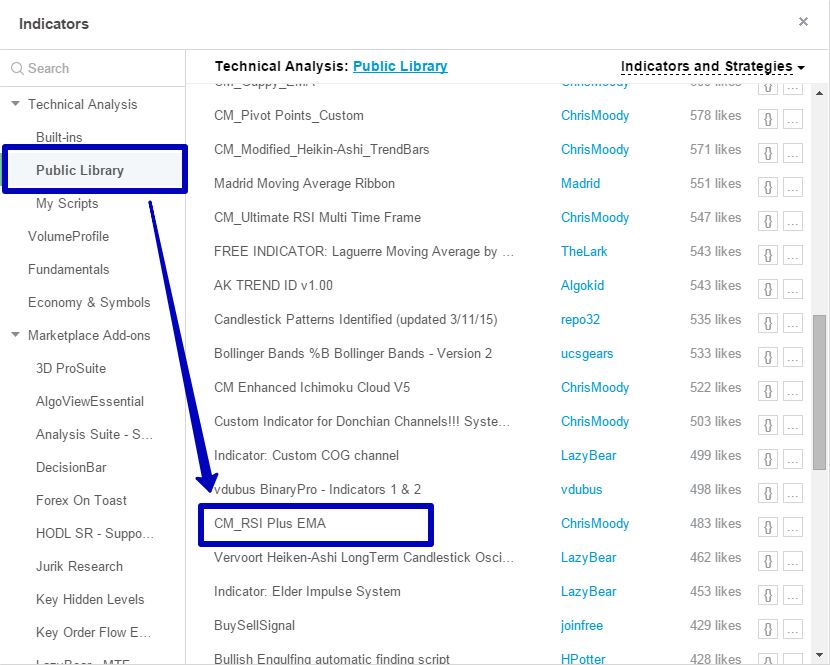Open My Scripts category
This screenshot has width=830, height=665.
pos(67,203)
